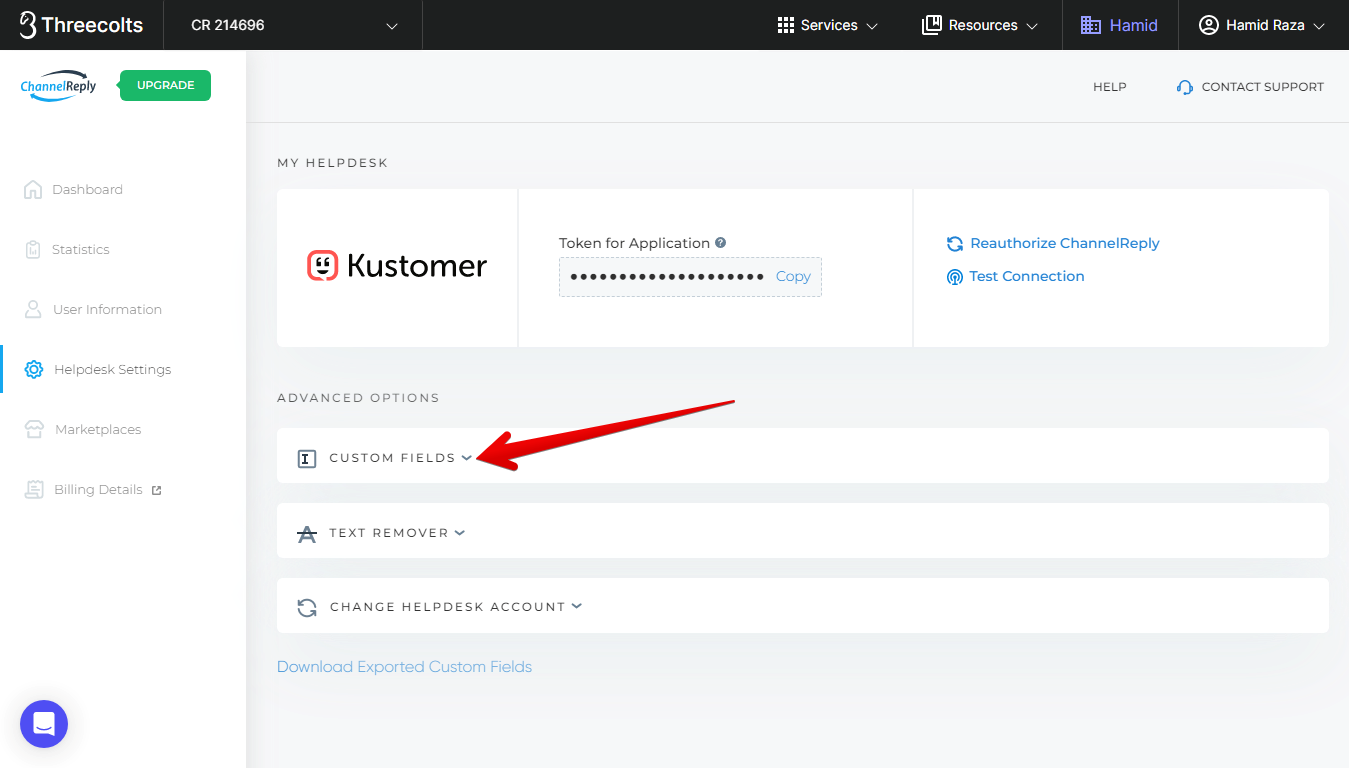Click Test Connection link
The height and width of the screenshot is (768, 1349).
[x=1027, y=276]
